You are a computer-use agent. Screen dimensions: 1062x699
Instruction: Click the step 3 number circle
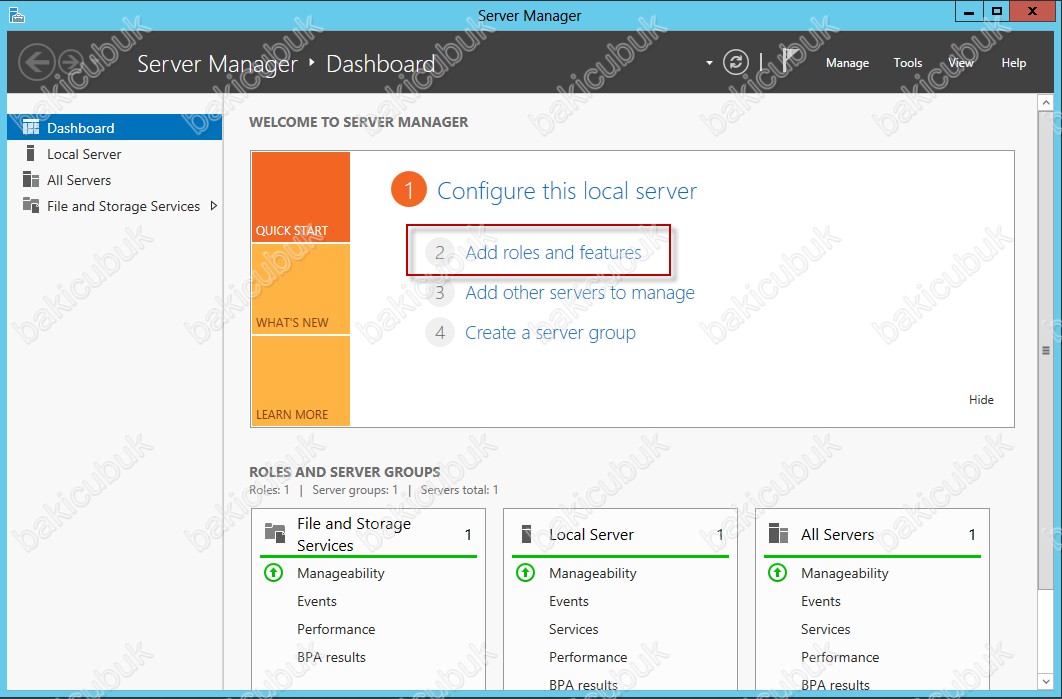coord(440,293)
